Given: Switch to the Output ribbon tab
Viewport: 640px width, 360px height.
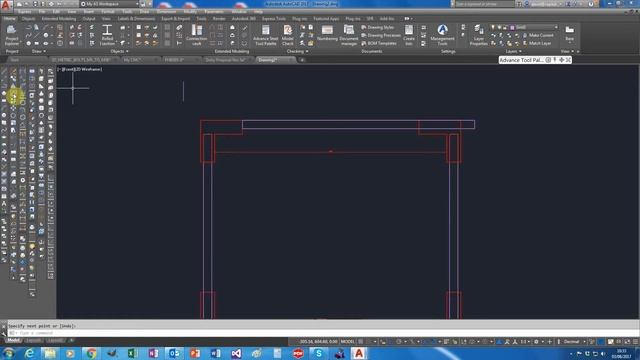Looking at the screenshot, I should [x=89, y=19].
